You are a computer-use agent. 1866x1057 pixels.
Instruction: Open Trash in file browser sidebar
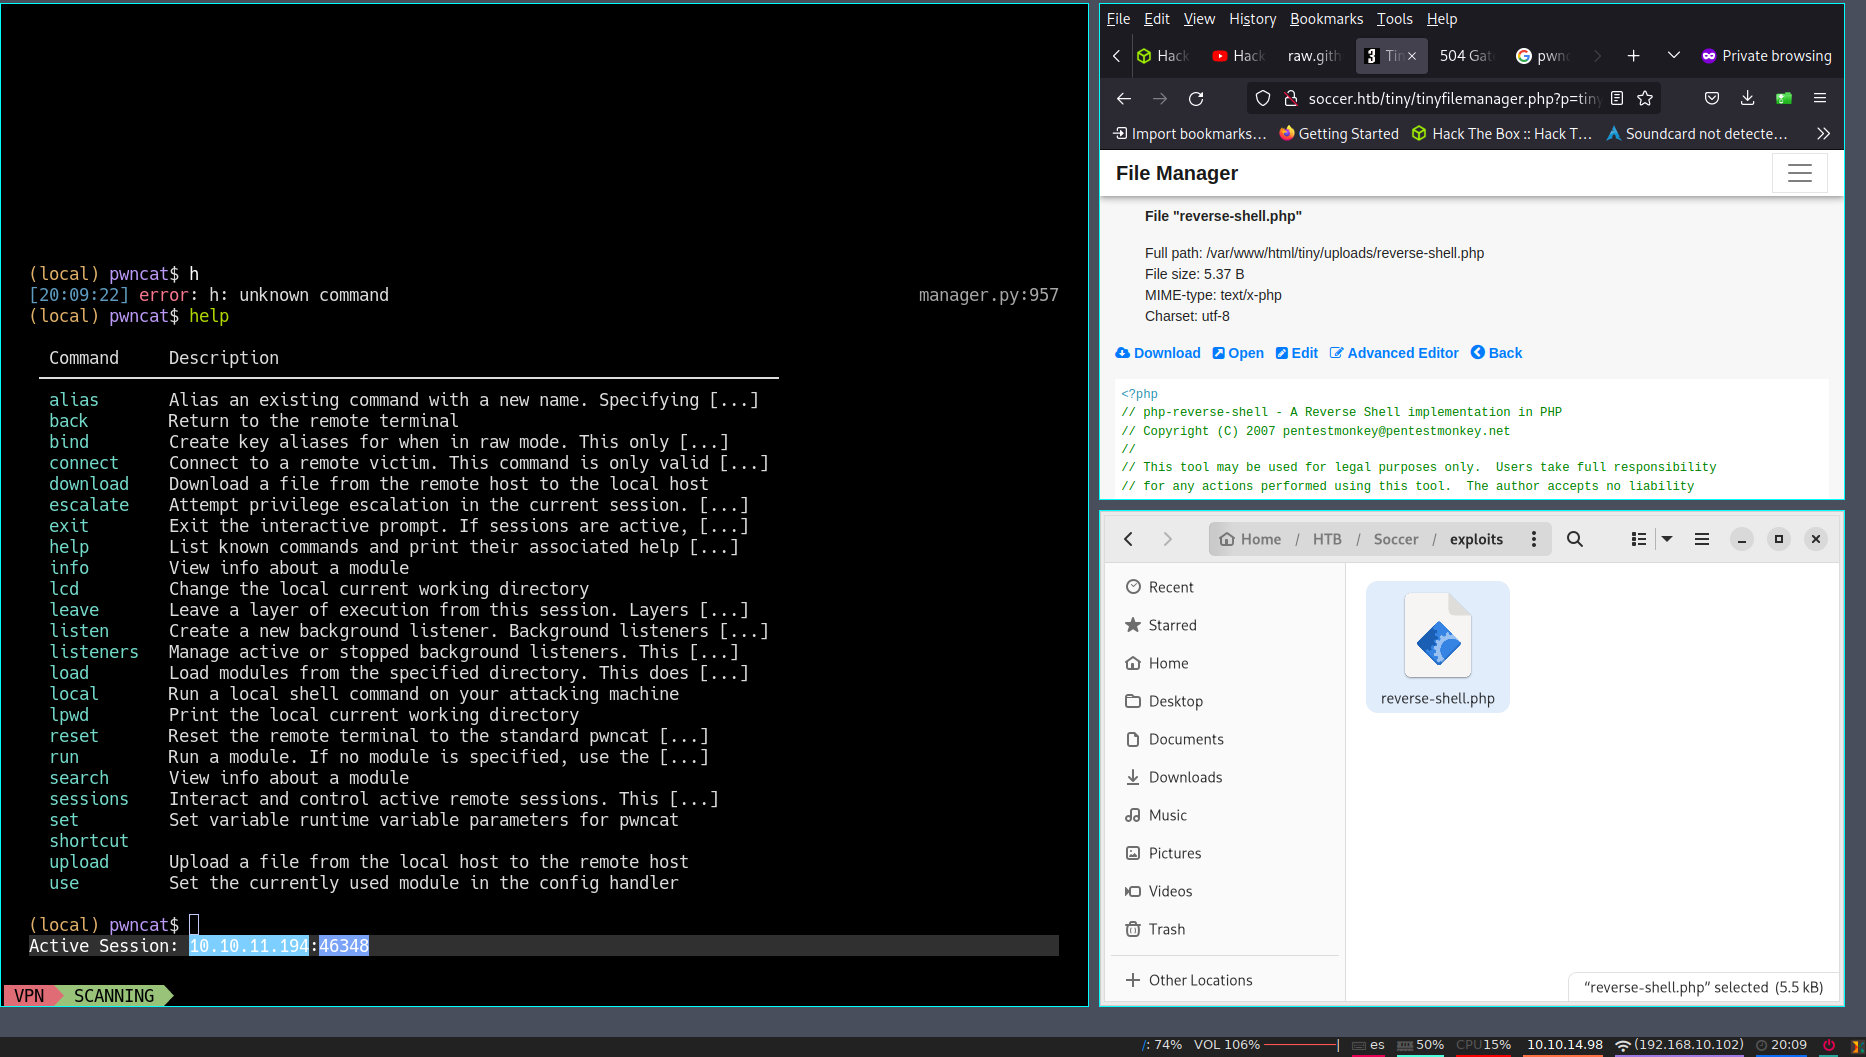coord(1227,929)
